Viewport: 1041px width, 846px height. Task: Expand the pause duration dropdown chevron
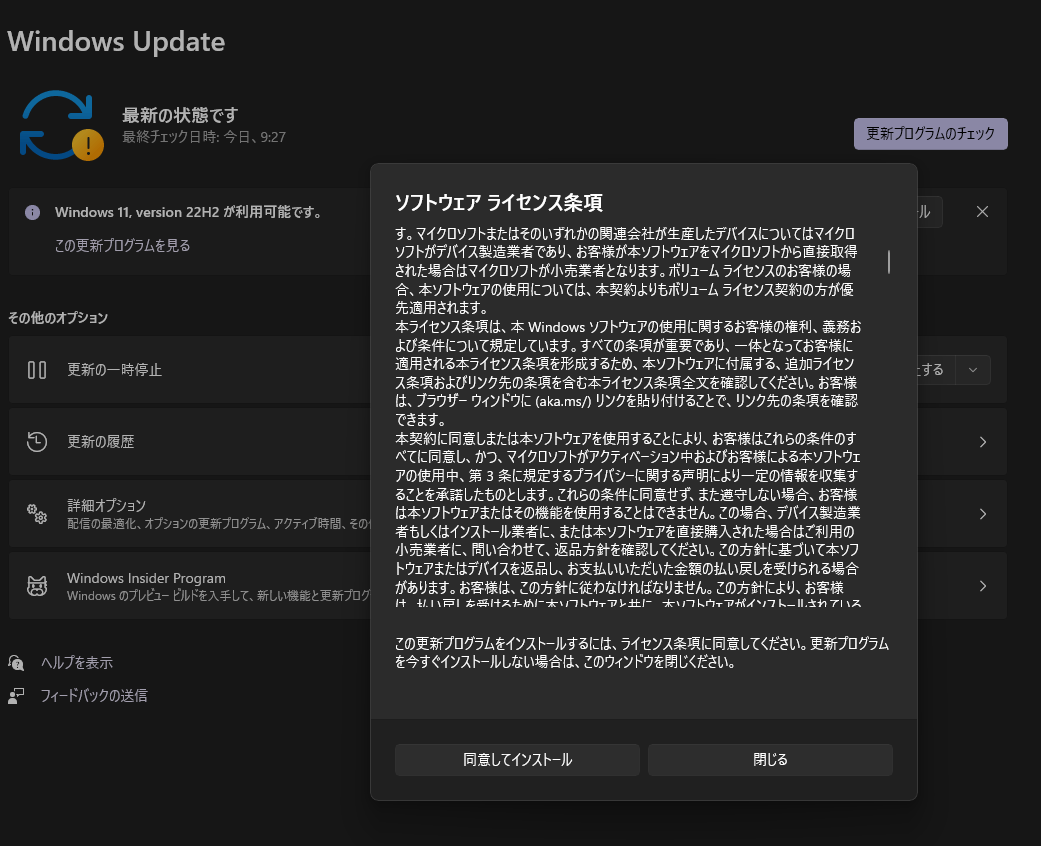(x=973, y=370)
